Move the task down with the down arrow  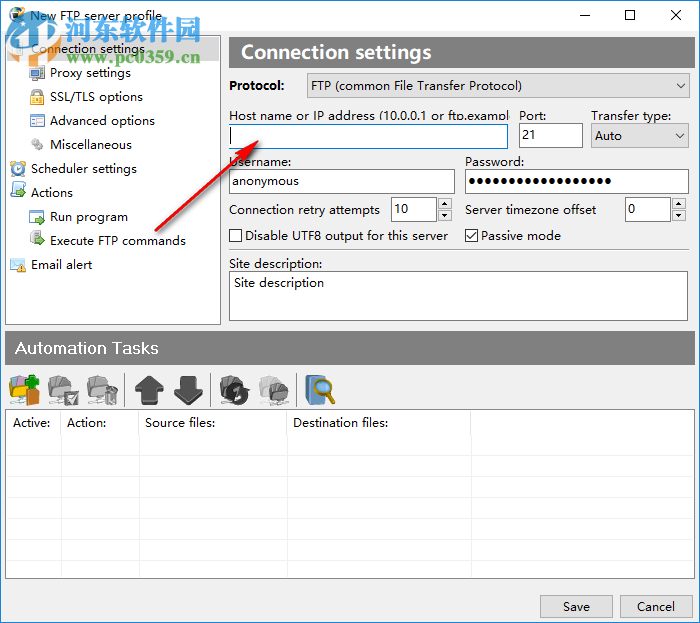188,390
